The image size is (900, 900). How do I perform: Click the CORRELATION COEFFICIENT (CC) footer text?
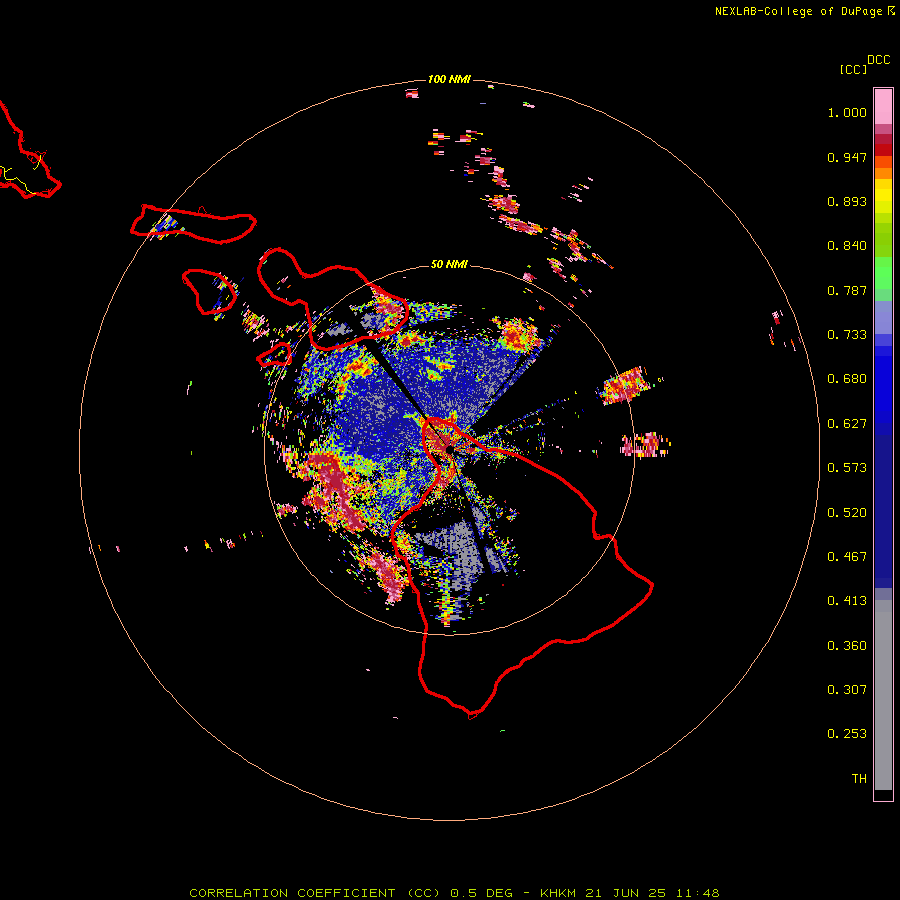(316, 893)
